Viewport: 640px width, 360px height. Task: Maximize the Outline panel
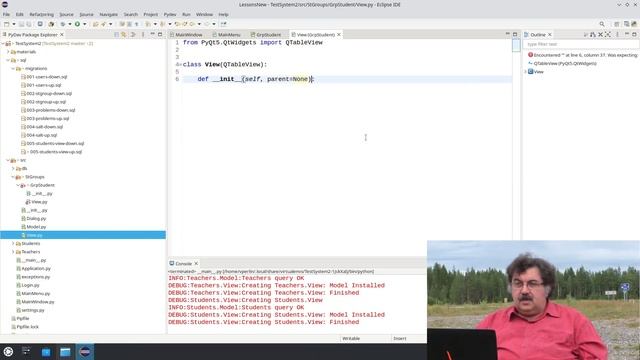[x=634, y=34]
